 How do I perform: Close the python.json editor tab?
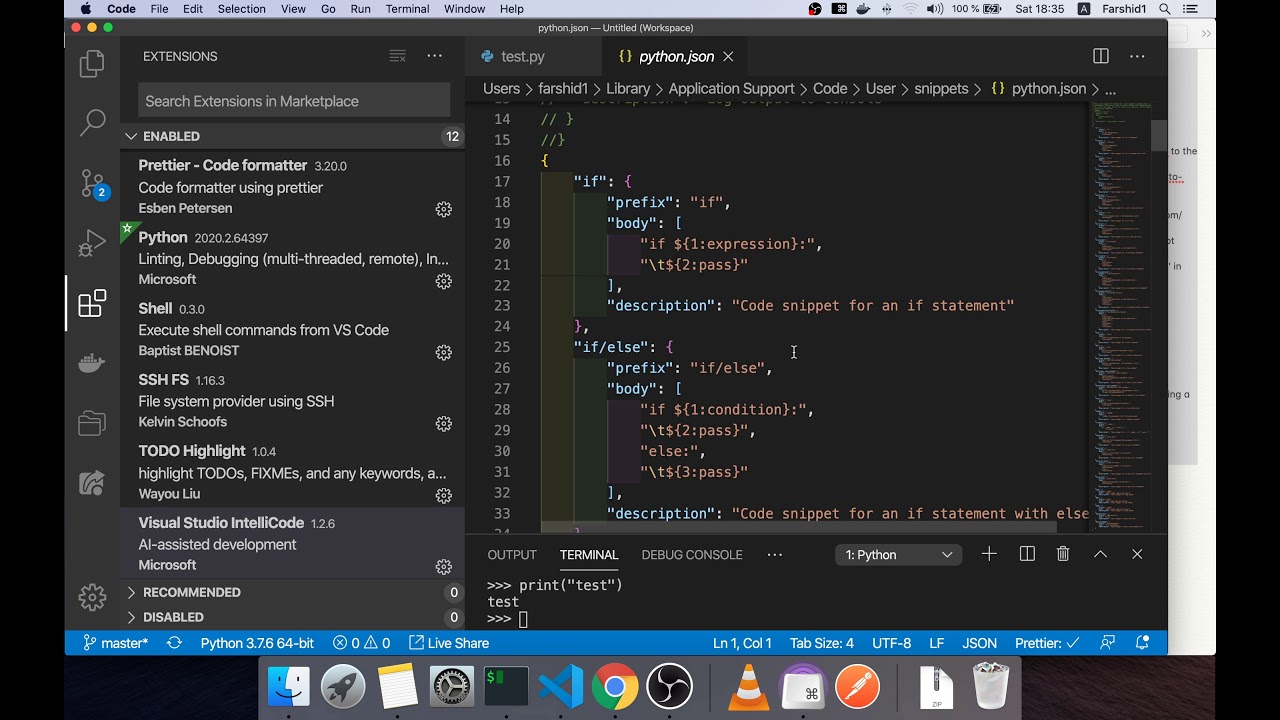coord(728,57)
